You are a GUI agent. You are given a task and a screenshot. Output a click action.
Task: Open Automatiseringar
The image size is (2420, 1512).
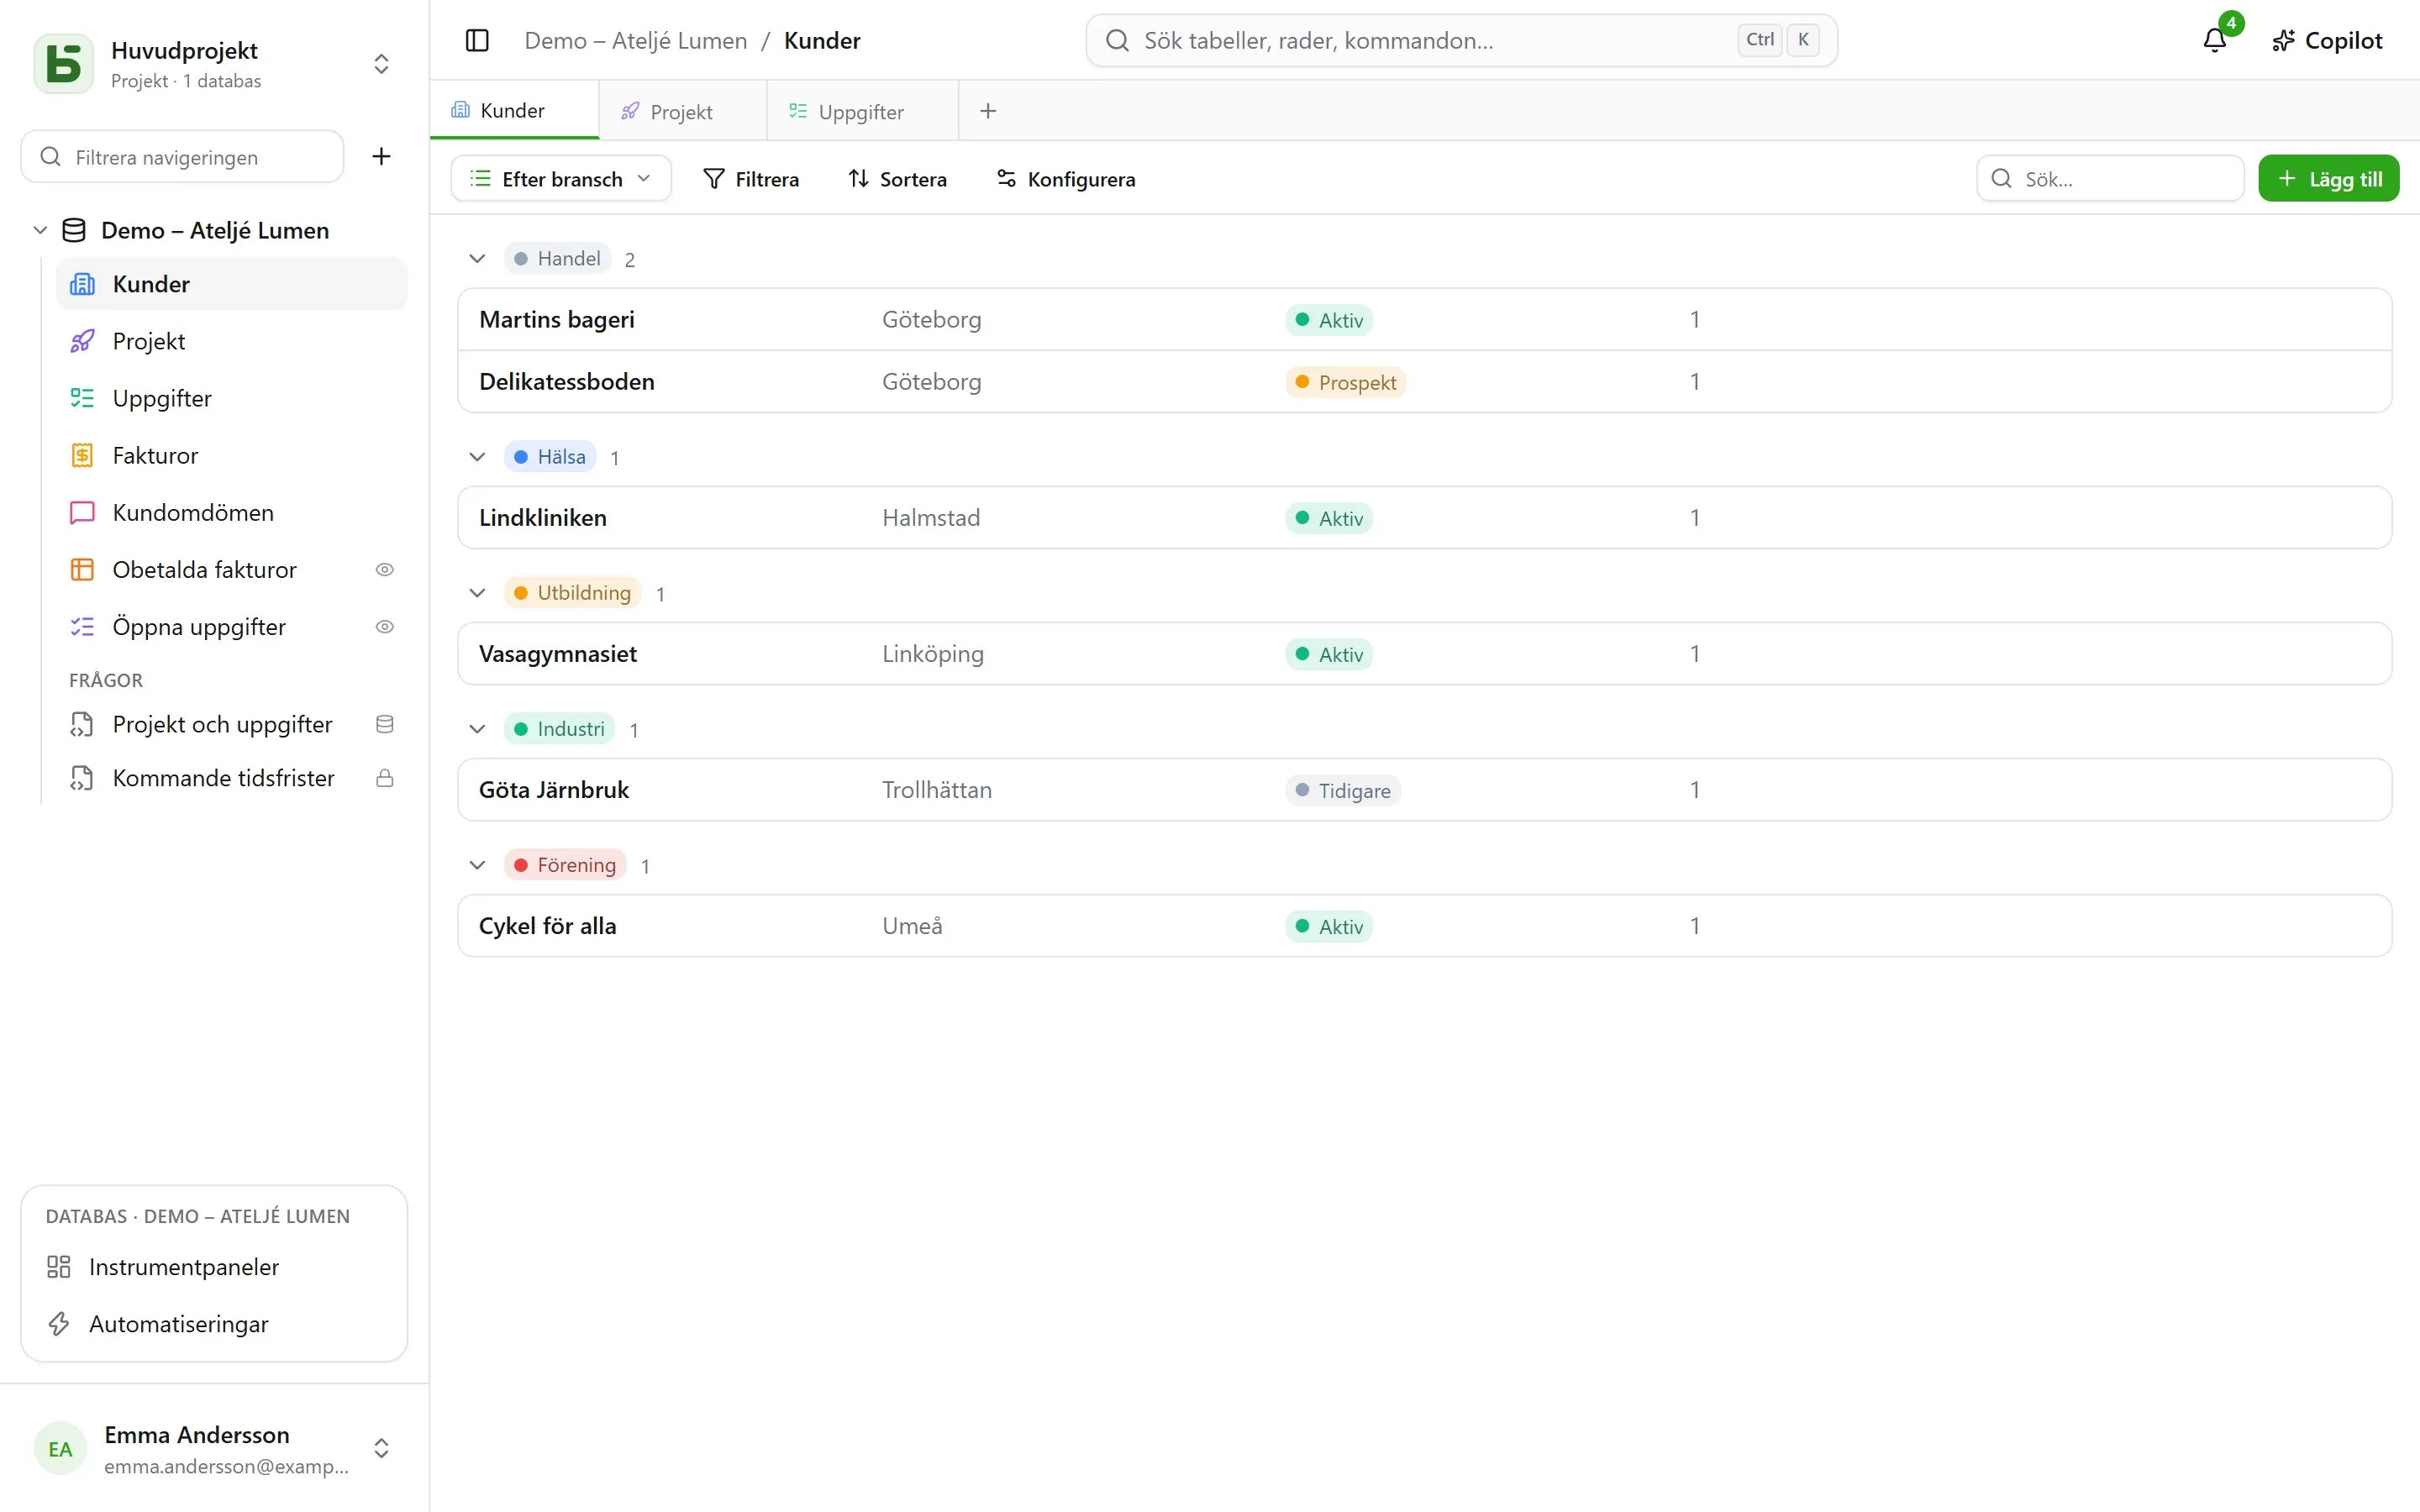214,1323
